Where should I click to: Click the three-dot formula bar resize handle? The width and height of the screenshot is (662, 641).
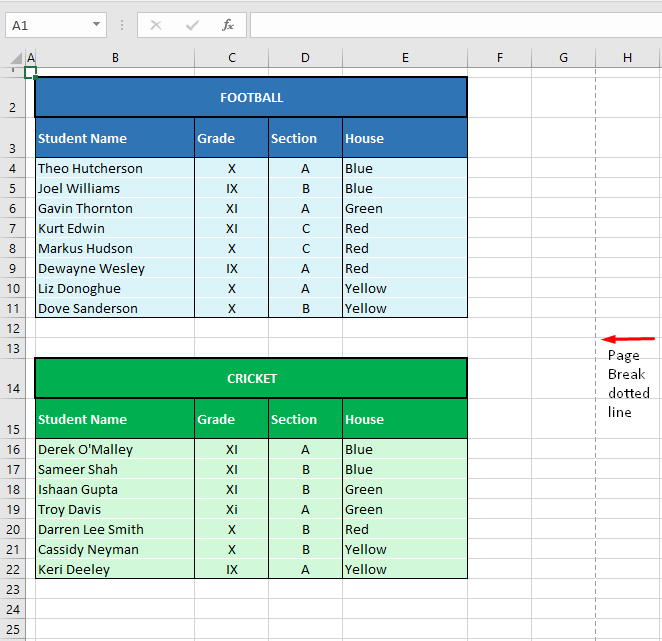[124, 25]
